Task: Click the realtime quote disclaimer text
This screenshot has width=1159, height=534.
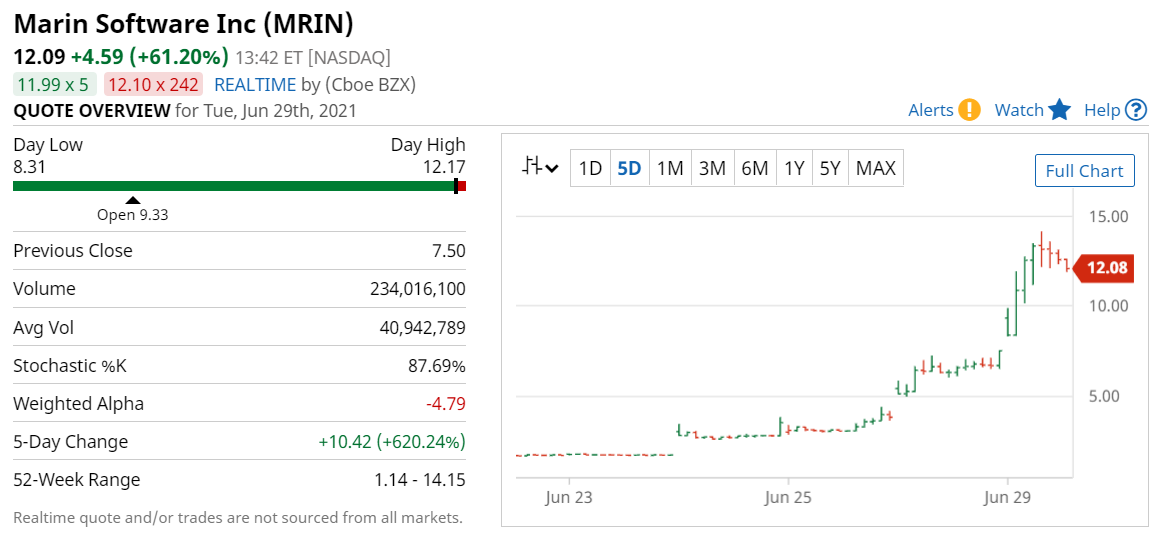Action: [238, 518]
